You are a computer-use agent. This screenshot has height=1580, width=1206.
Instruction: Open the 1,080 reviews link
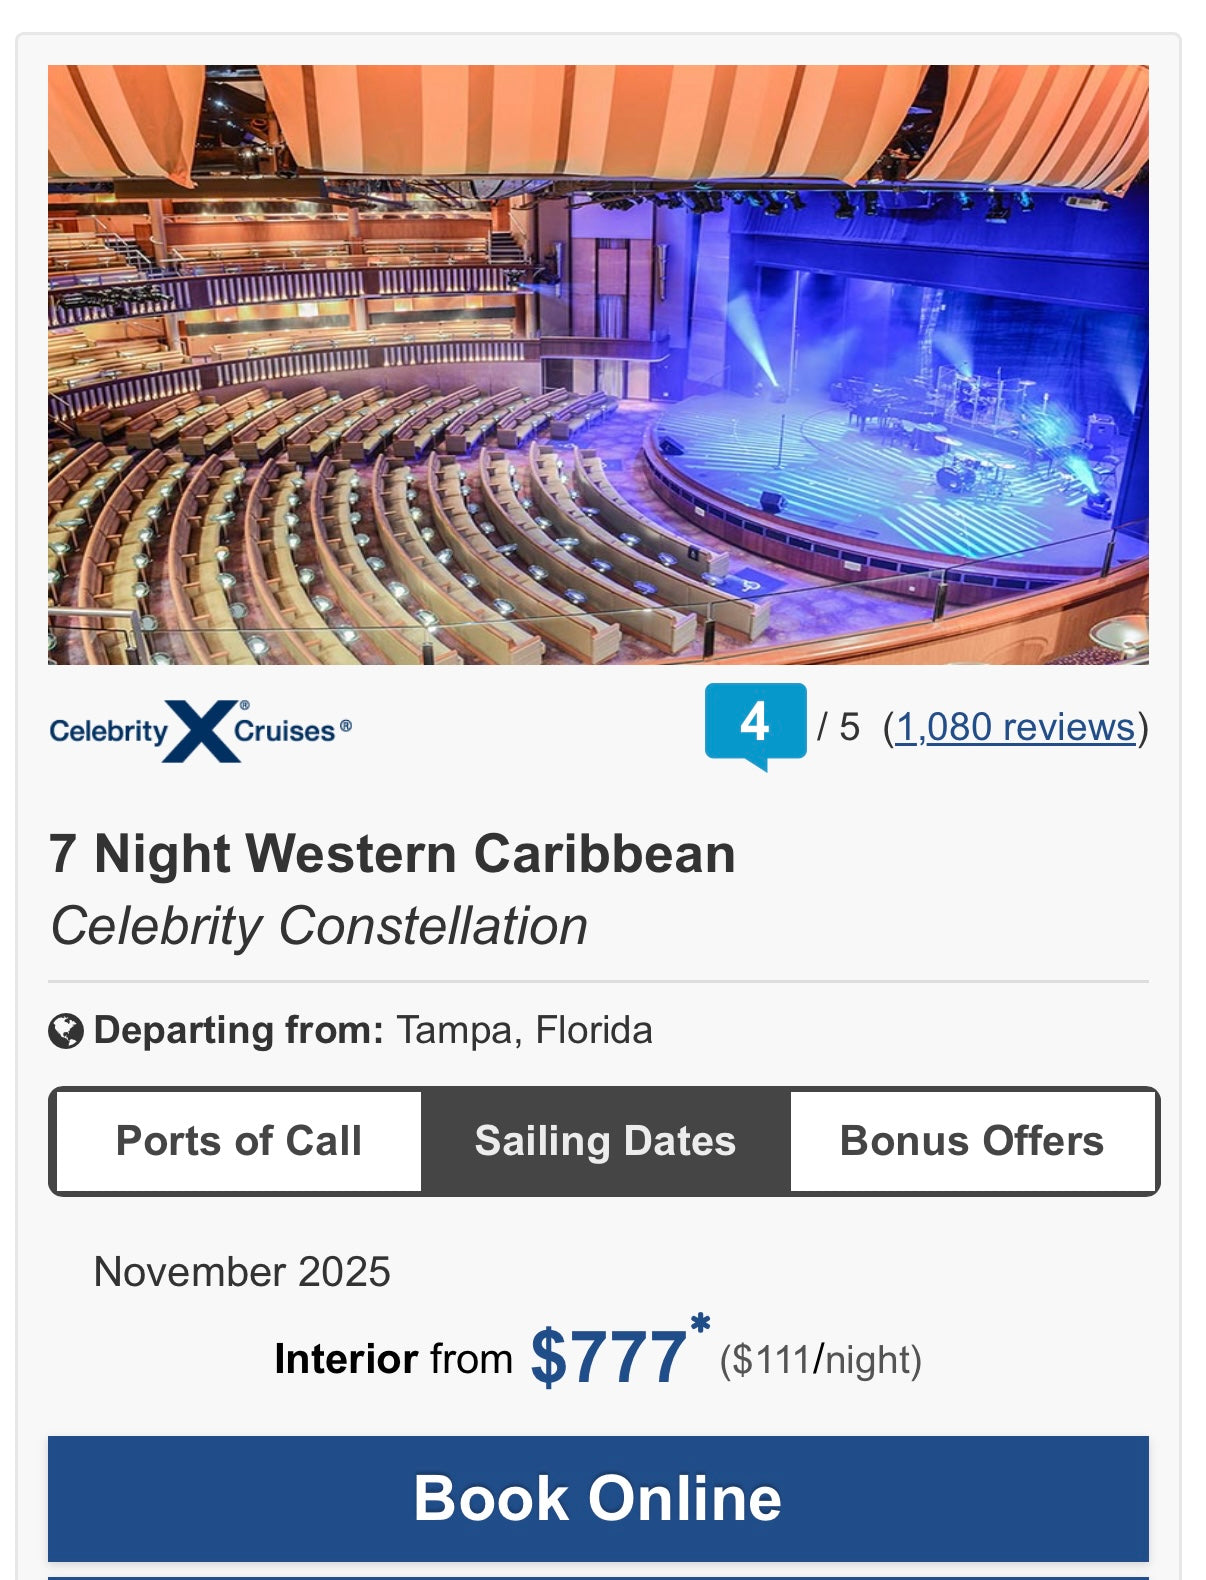point(1014,727)
